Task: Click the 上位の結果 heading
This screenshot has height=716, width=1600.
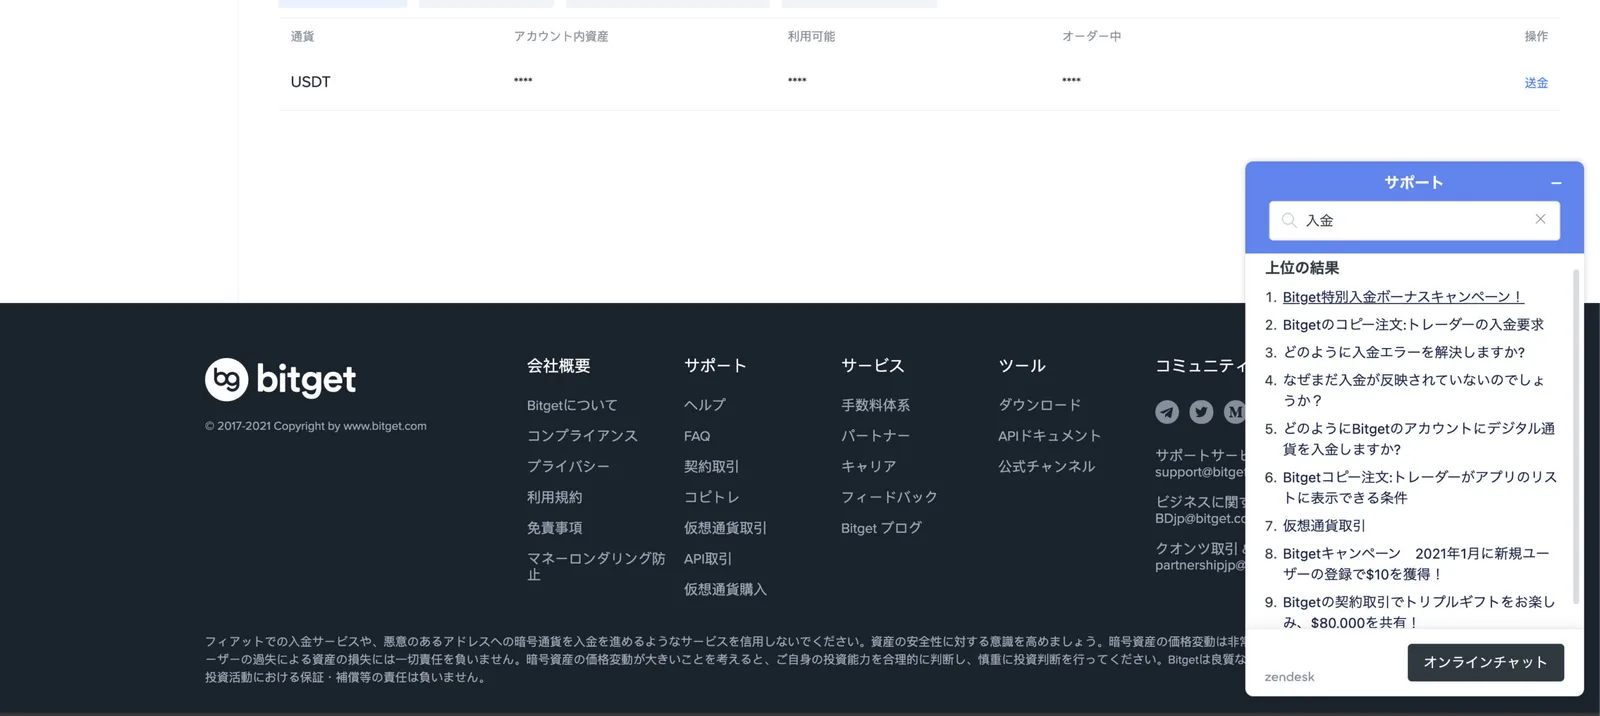Action: point(1302,268)
